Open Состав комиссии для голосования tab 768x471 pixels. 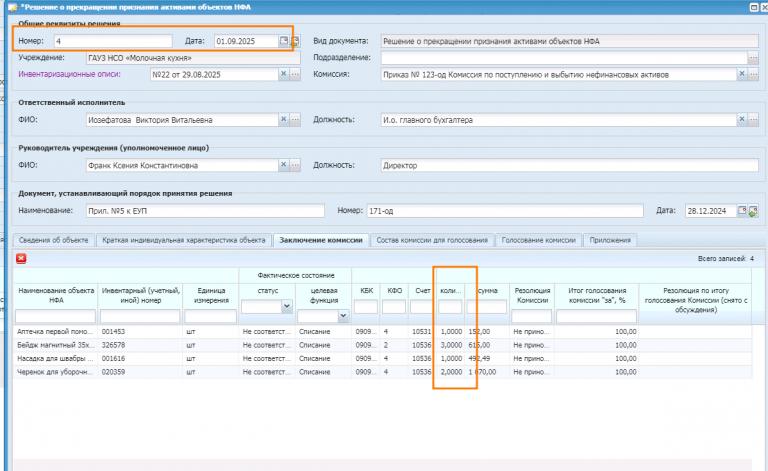[x=432, y=240]
